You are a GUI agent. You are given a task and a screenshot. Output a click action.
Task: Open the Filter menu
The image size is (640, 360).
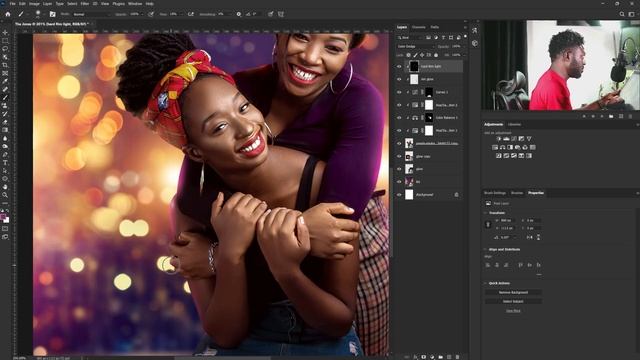coord(84,4)
